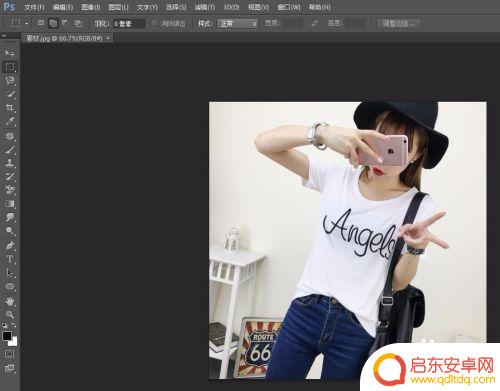Open the foreground color swatch
500x391 pixels.
coord(7,336)
